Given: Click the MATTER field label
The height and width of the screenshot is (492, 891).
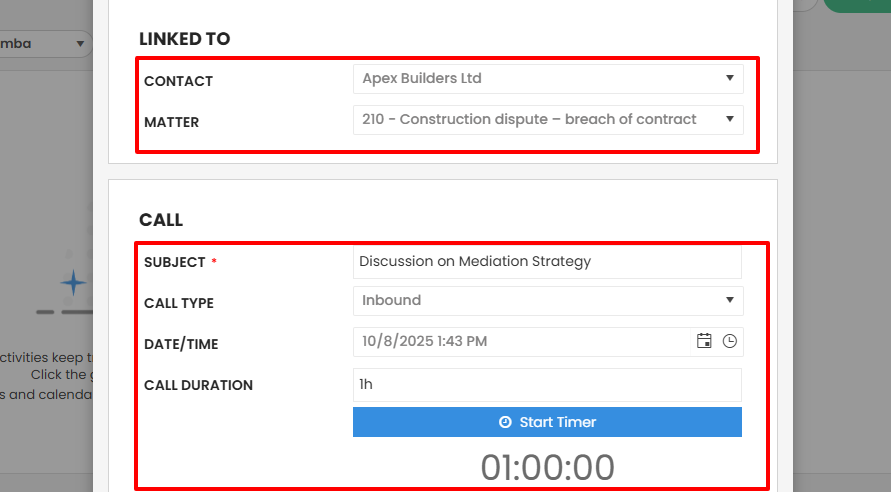Looking at the screenshot, I should (171, 122).
